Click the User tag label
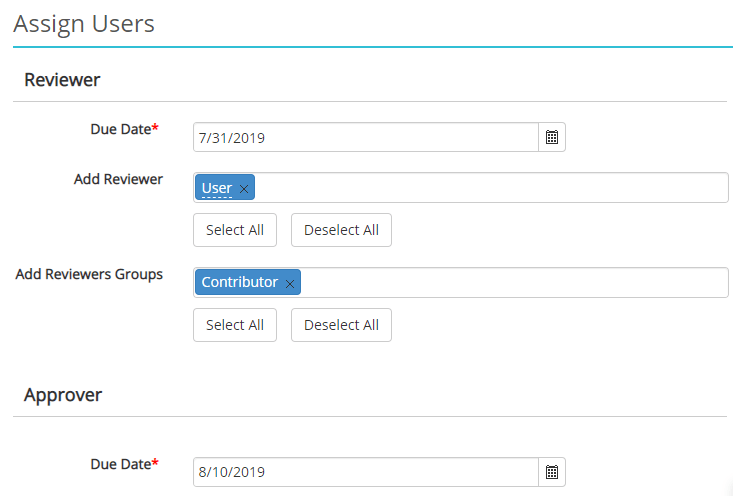Viewport: 733px width, 496px height. [217, 188]
